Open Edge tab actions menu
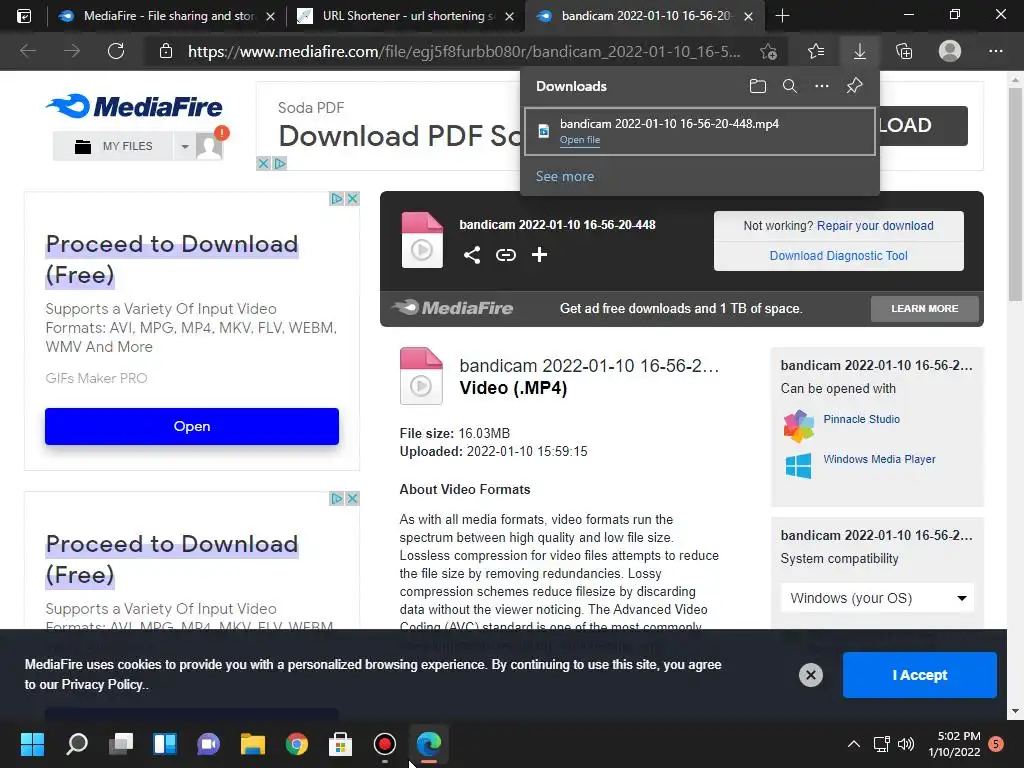The height and width of the screenshot is (768, 1024). [x=24, y=16]
